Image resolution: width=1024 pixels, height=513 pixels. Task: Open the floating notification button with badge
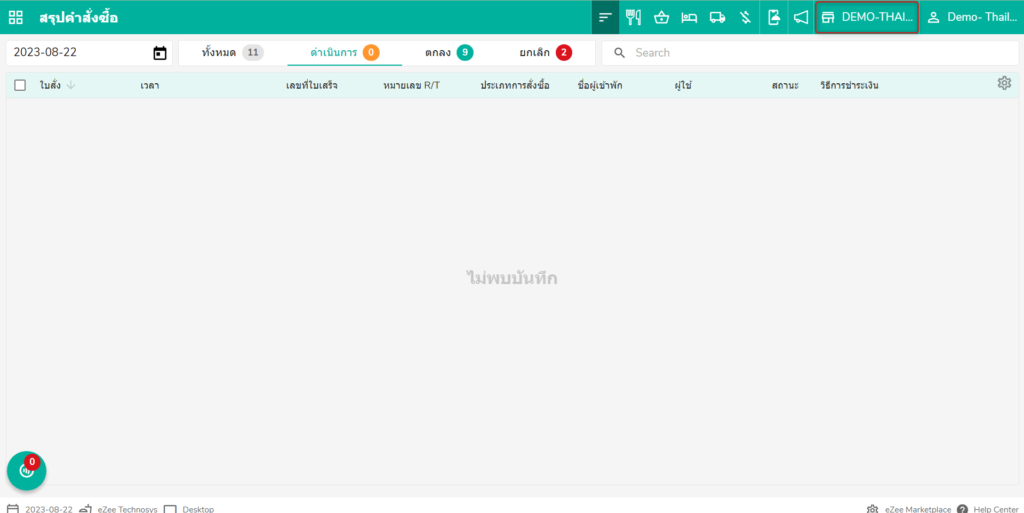point(27,471)
